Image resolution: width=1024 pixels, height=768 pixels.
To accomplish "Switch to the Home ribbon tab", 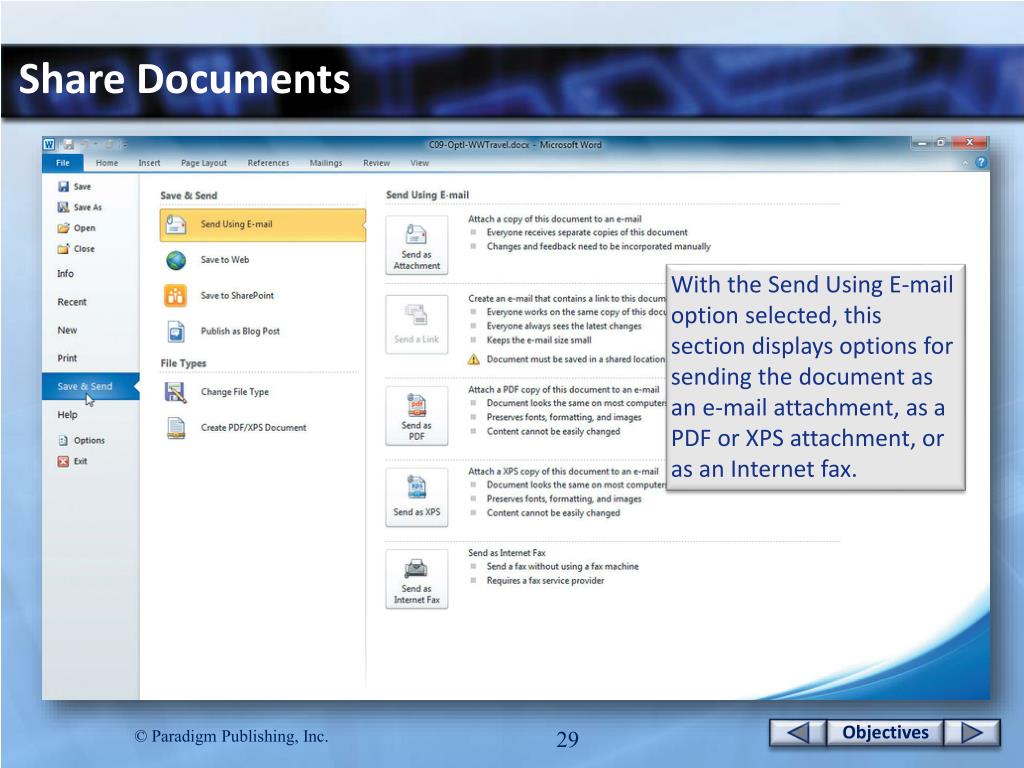I will point(106,163).
